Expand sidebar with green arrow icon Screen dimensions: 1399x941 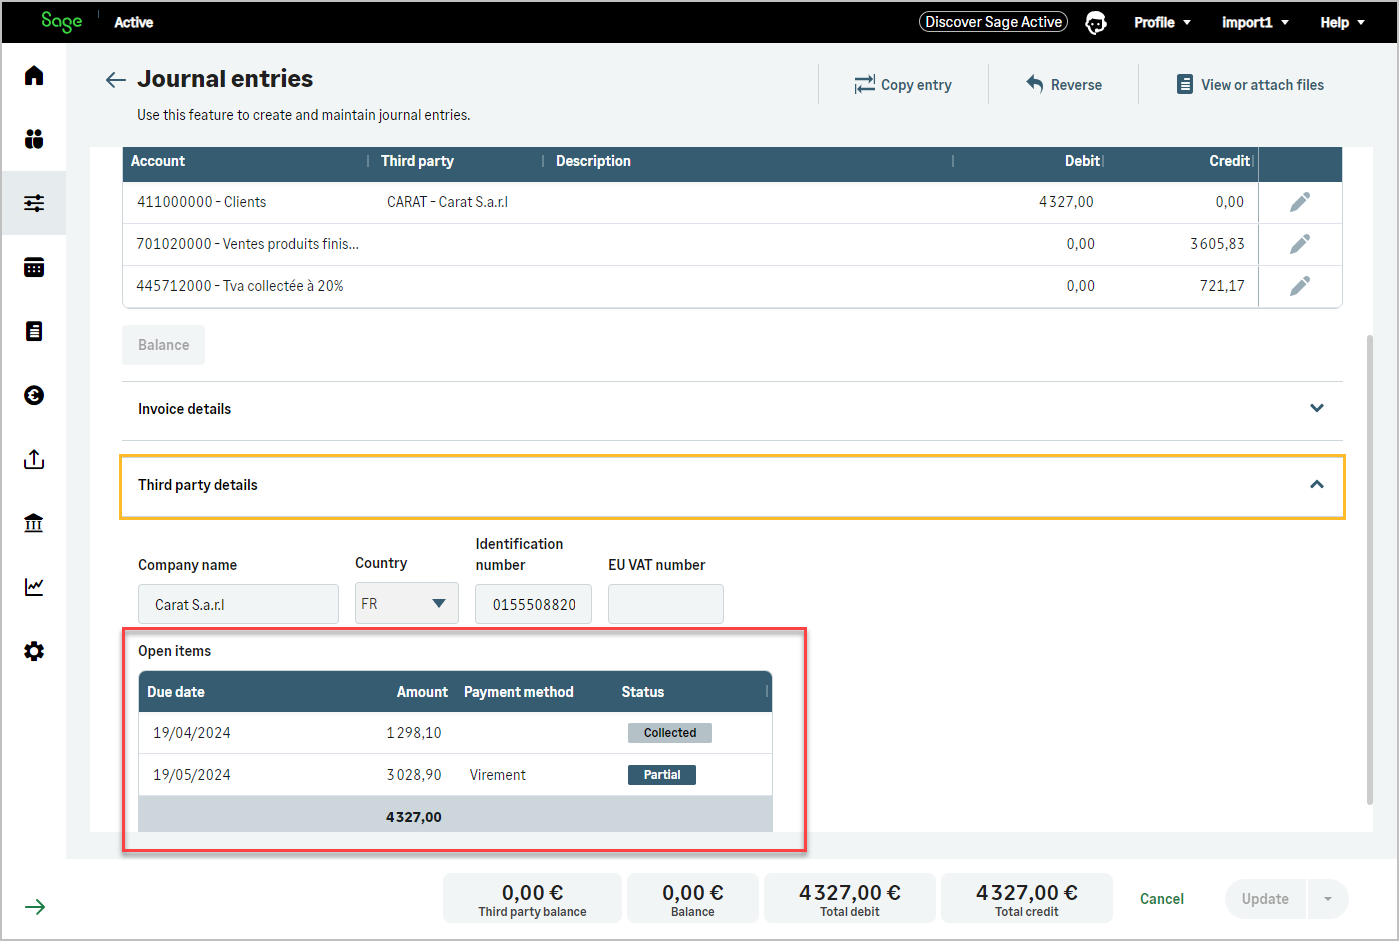(35, 907)
